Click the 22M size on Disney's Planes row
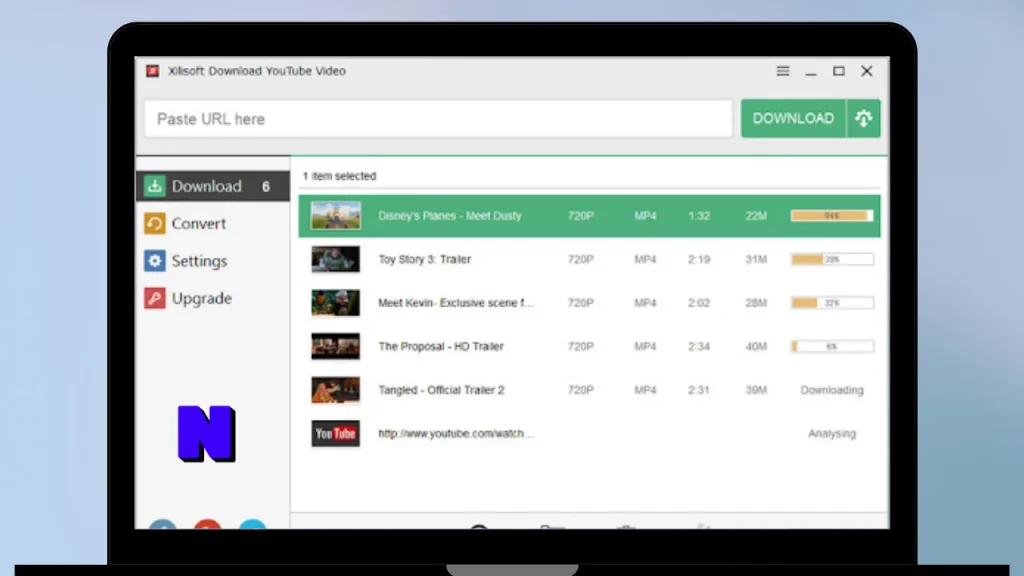 coord(756,216)
